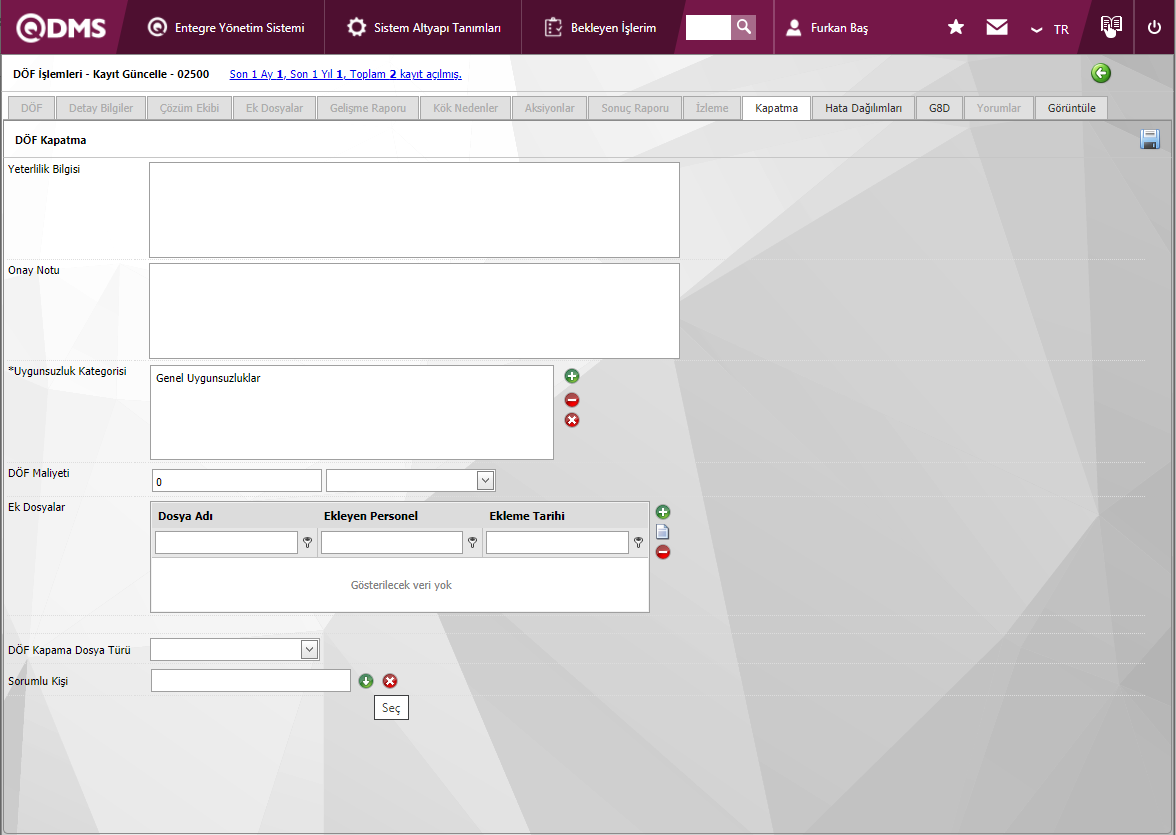Add a file with Ek Dosyalar green plus
The image size is (1176, 835).
[662, 512]
